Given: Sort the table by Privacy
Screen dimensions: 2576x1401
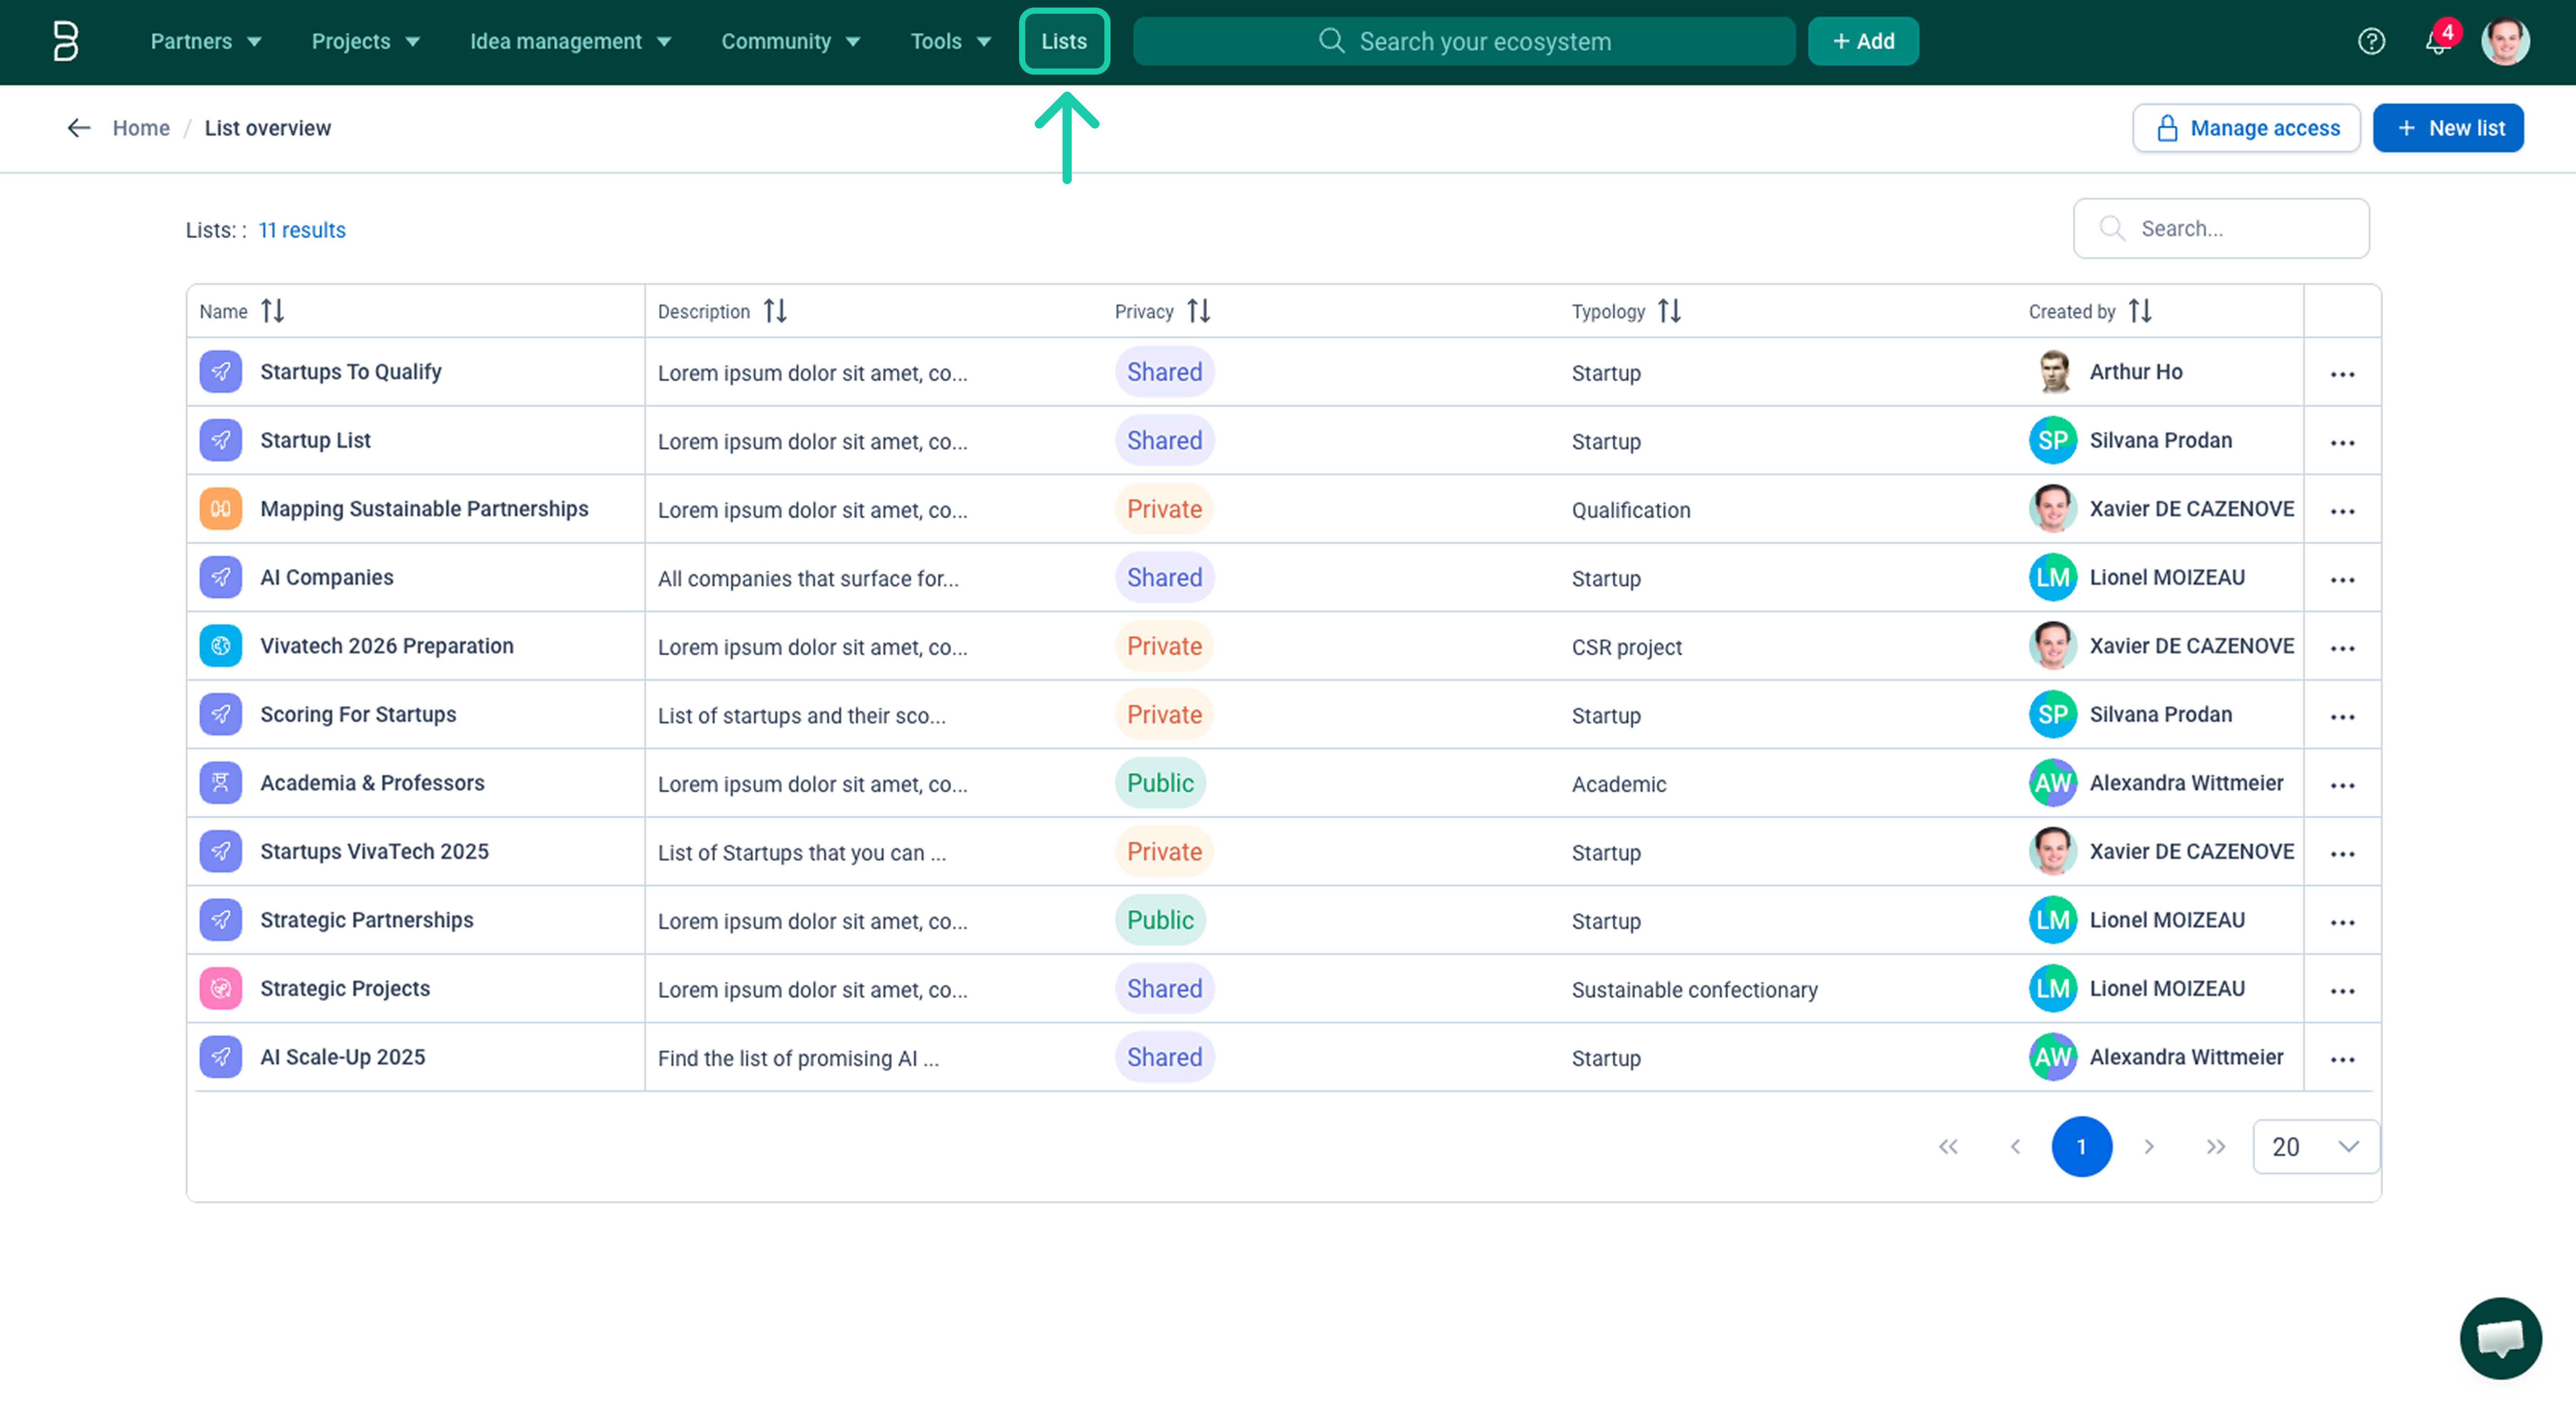Looking at the screenshot, I should (1199, 311).
